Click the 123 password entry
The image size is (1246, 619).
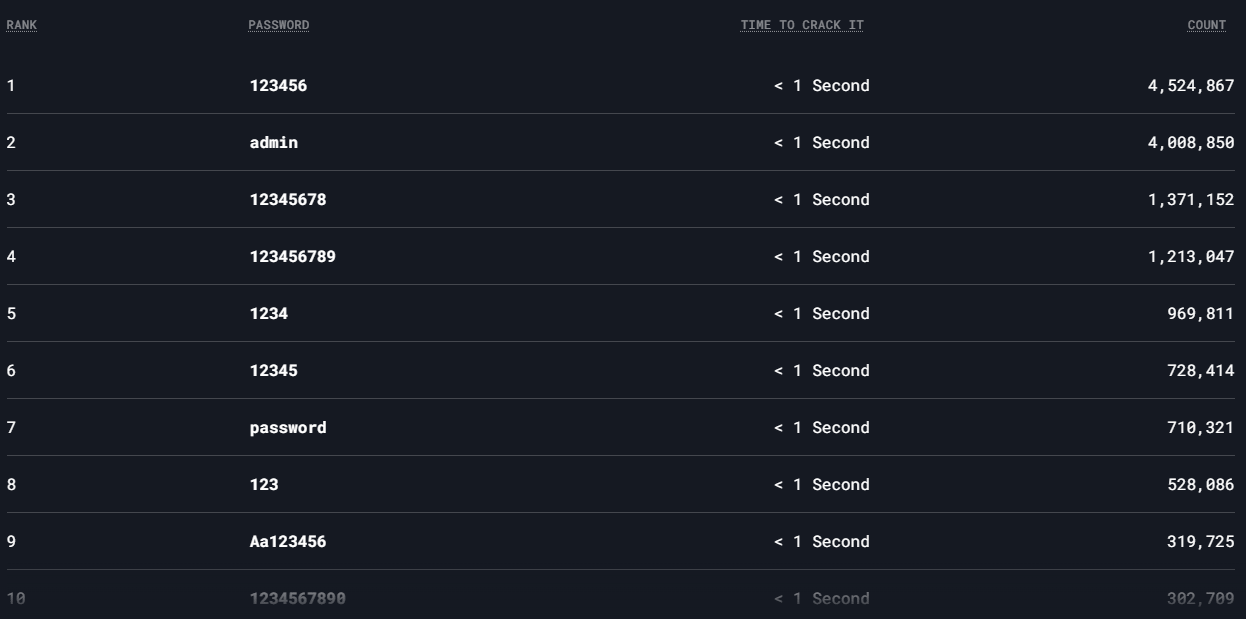click(x=264, y=485)
